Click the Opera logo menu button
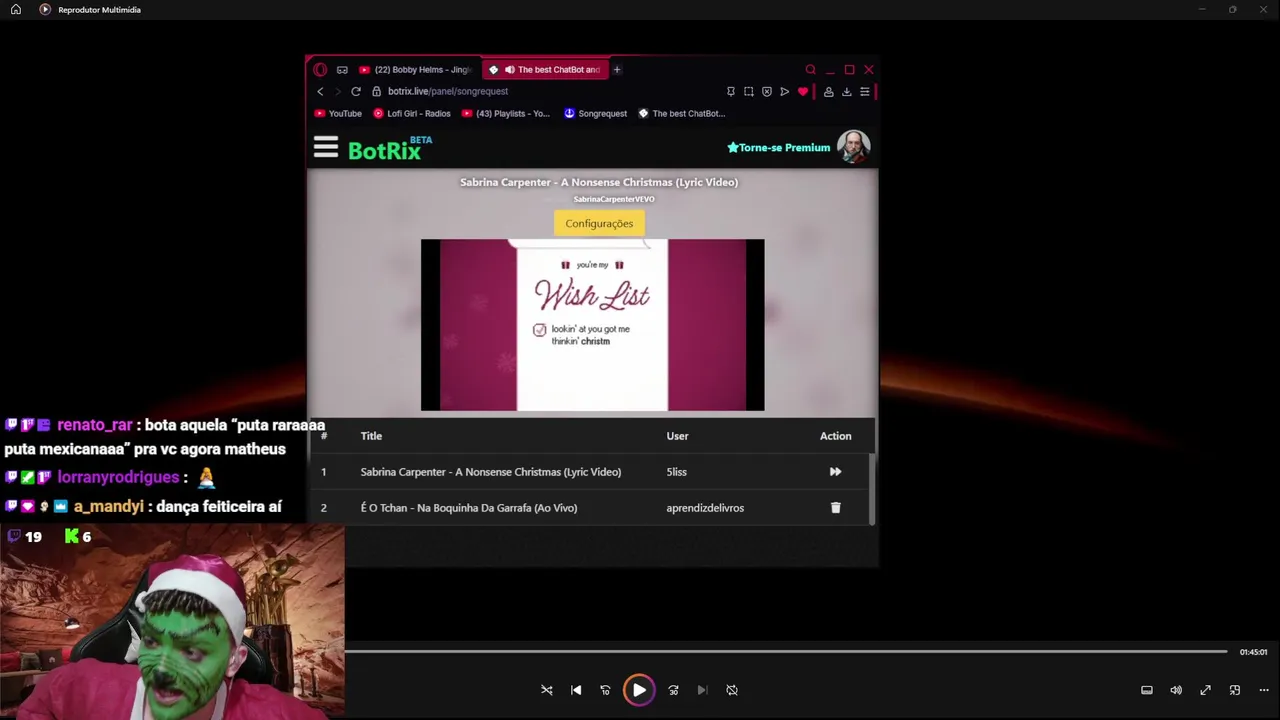 tap(320, 70)
